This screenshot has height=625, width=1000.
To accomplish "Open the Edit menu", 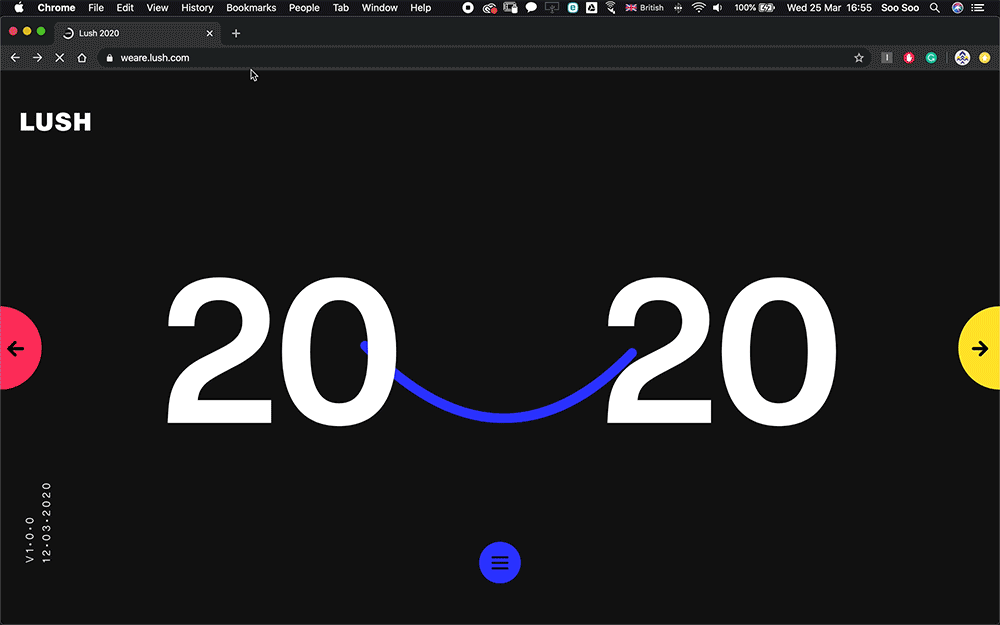I will [125, 8].
